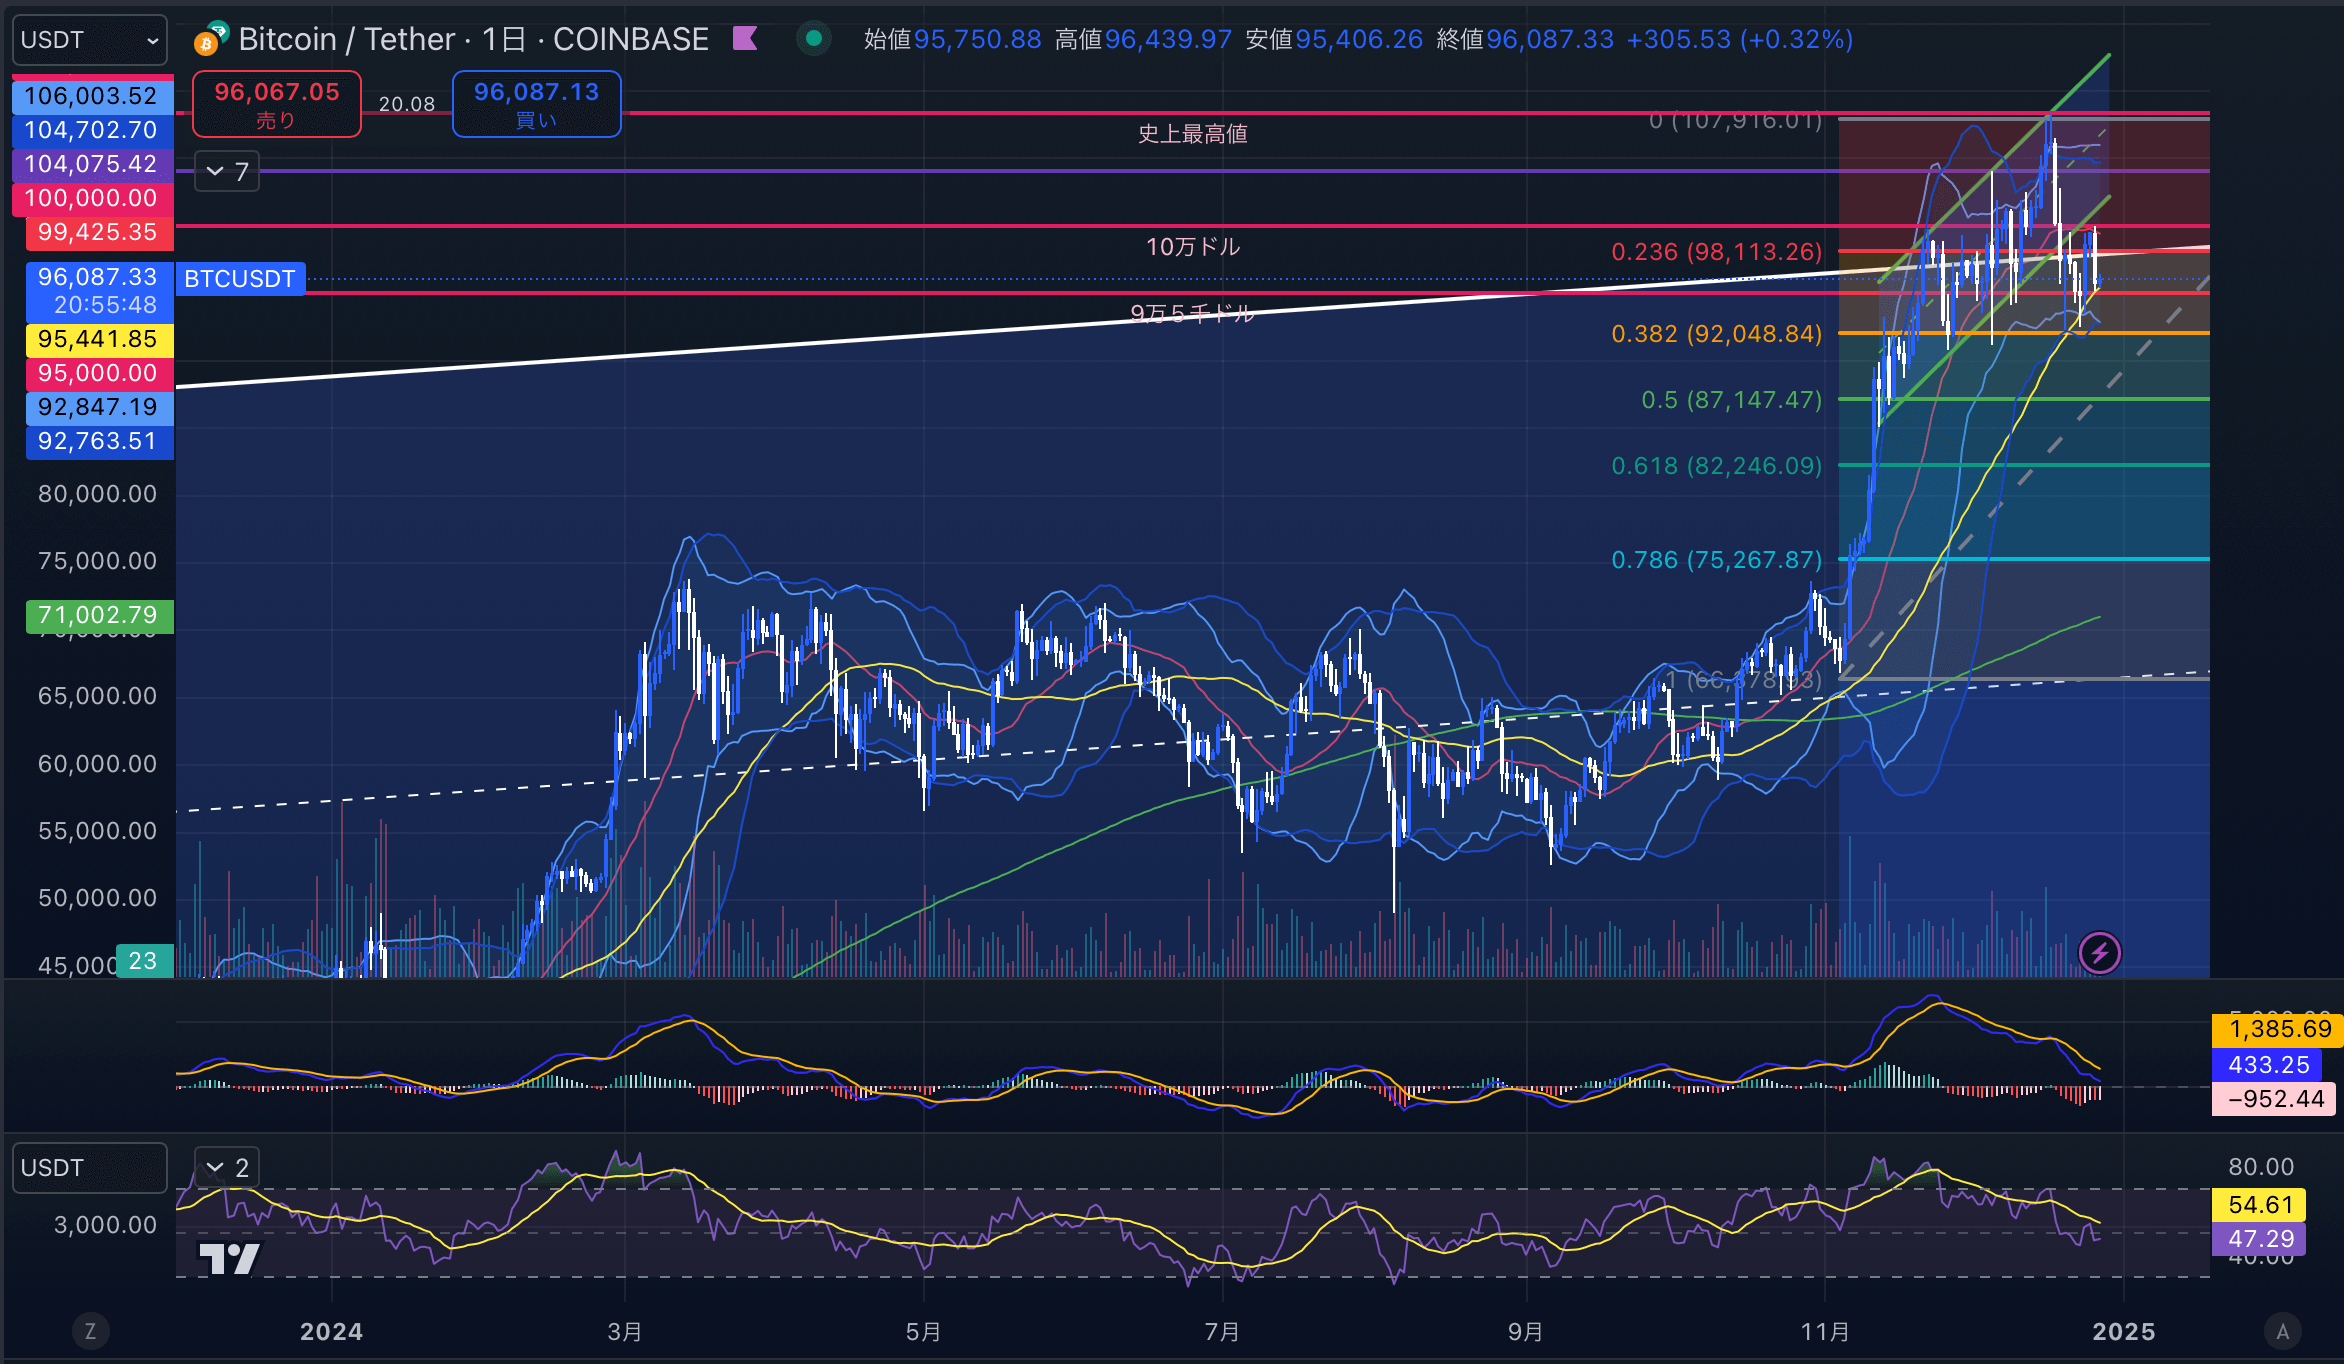The image size is (2344, 1364).
Task: Click the purple flag icon beside COINBASE
Action: coord(745,39)
